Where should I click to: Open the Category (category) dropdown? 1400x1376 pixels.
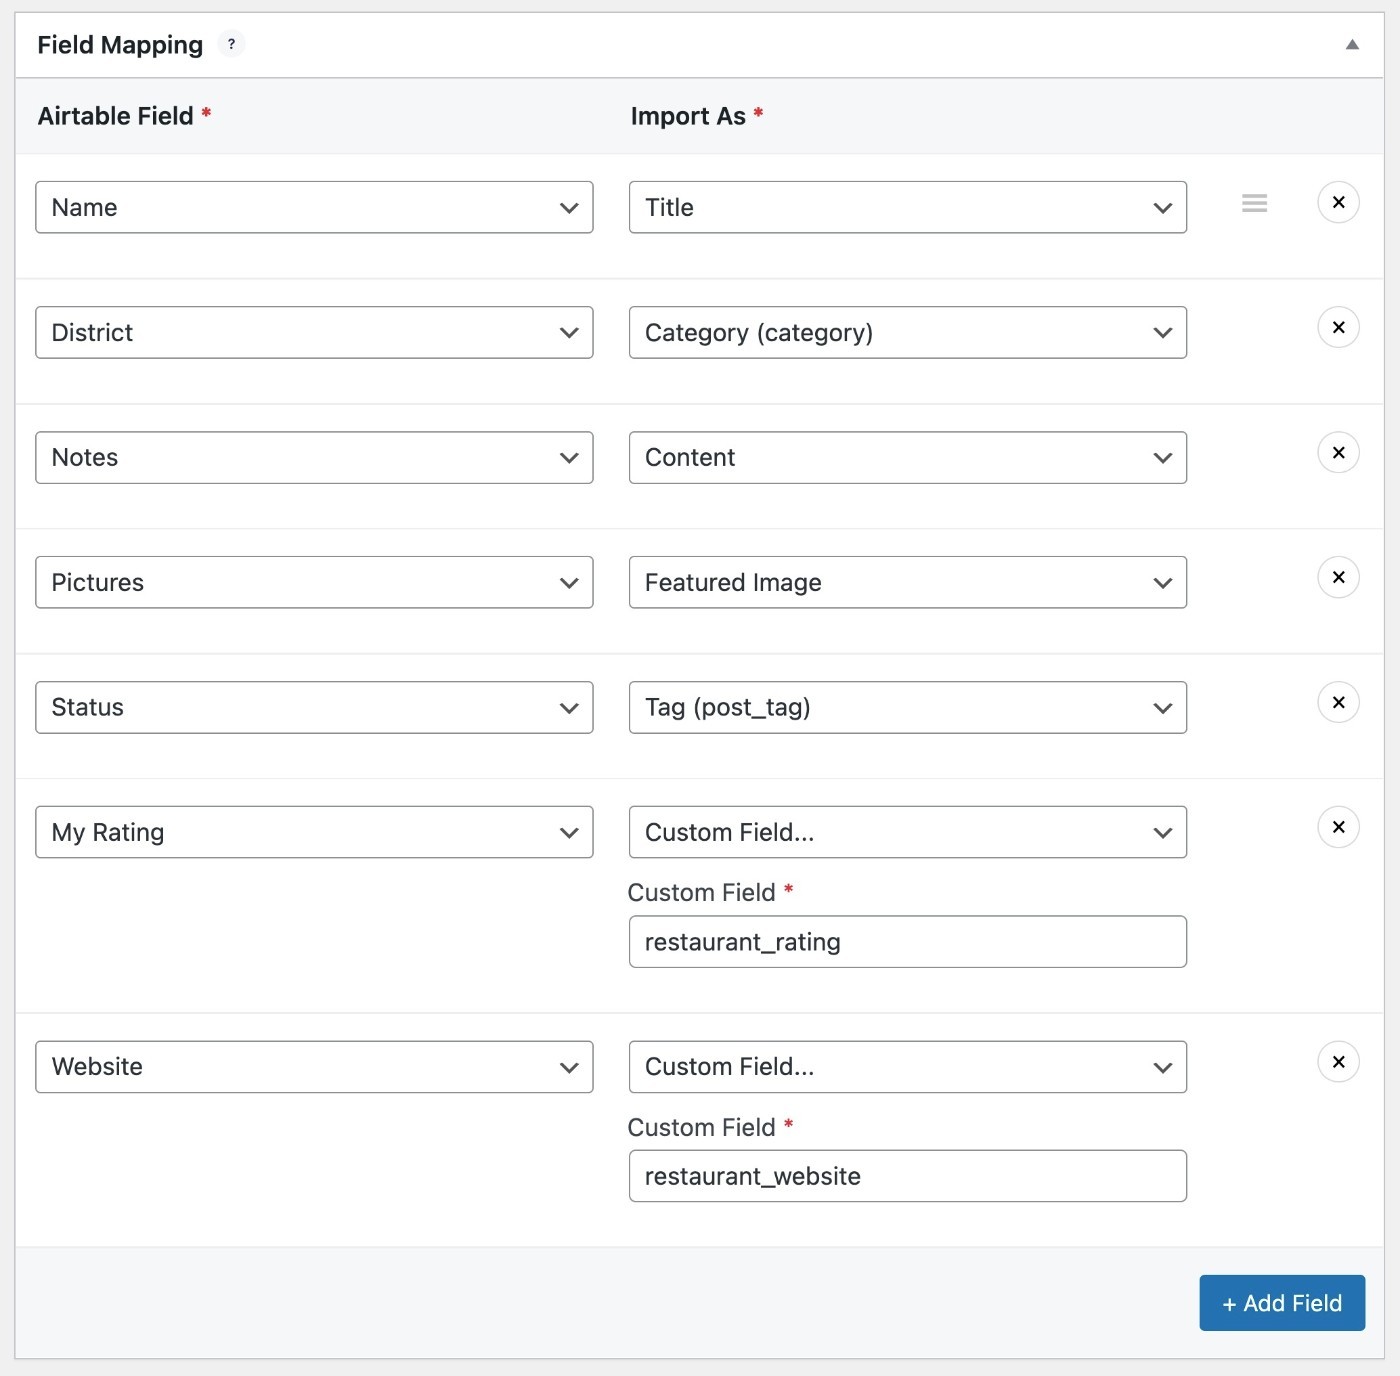pos(907,332)
